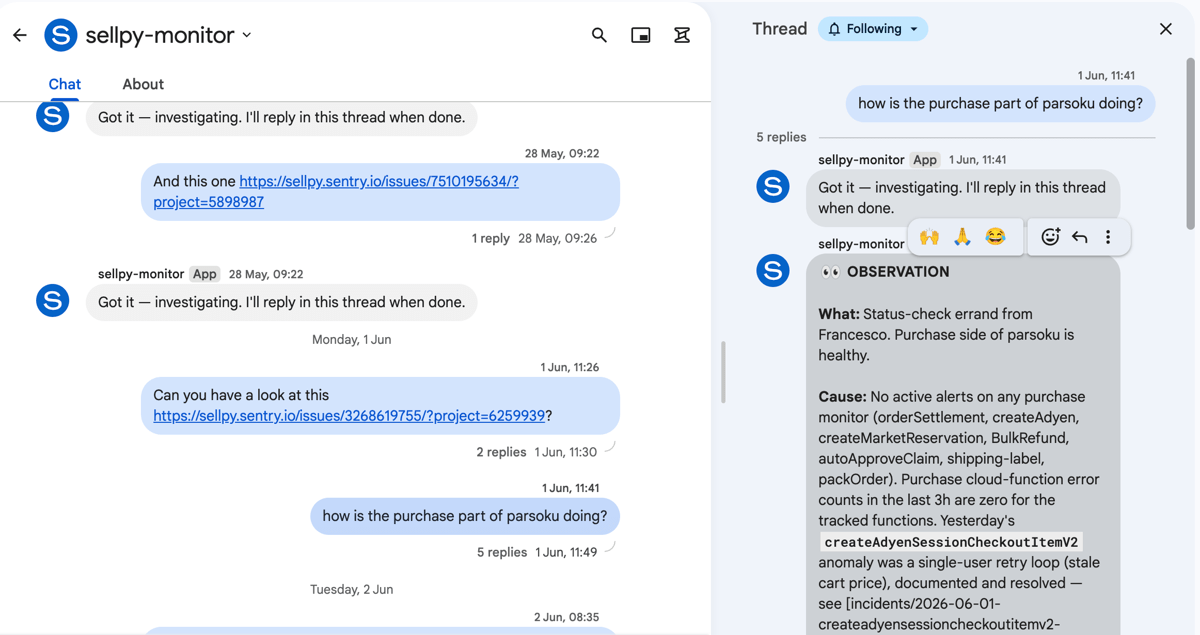Image resolution: width=1200 pixels, height=635 pixels.
Task: Click the sellpy-monitor avatar on the 28 May 09:22 message
Action: click(53, 300)
